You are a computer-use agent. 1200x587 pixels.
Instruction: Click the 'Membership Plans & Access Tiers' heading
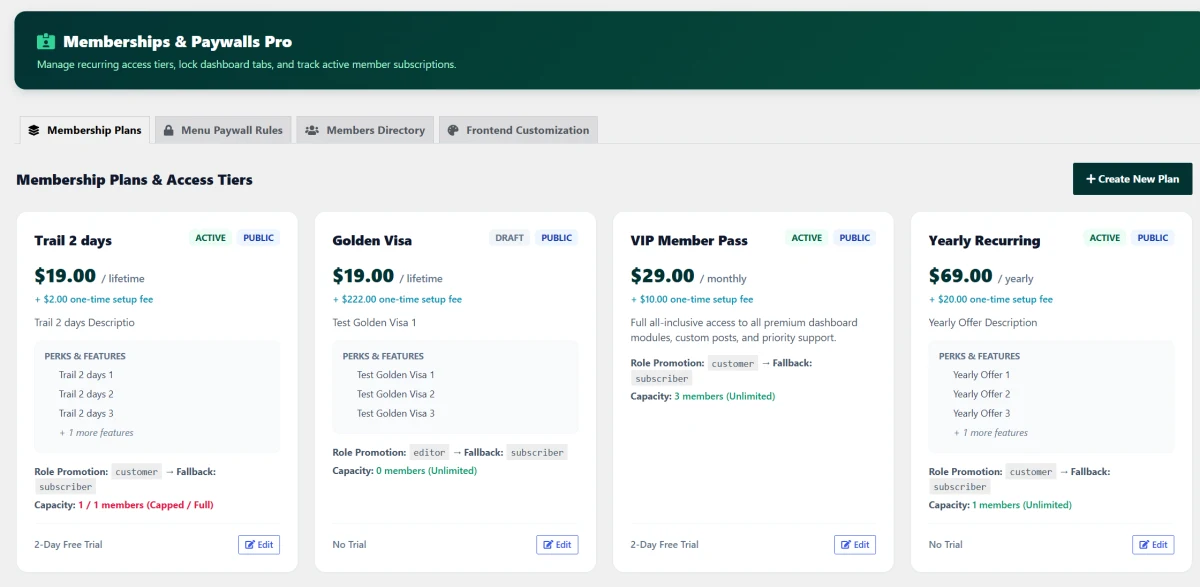click(x=134, y=180)
